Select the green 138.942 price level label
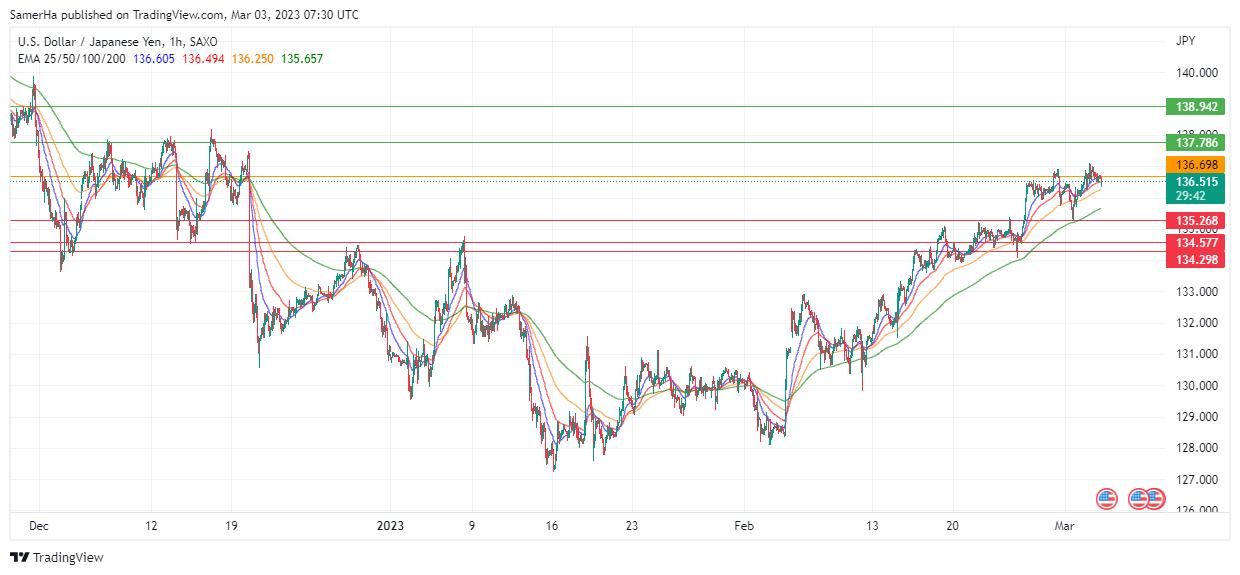This screenshot has width=1240, height=575. coord(1196,106)
